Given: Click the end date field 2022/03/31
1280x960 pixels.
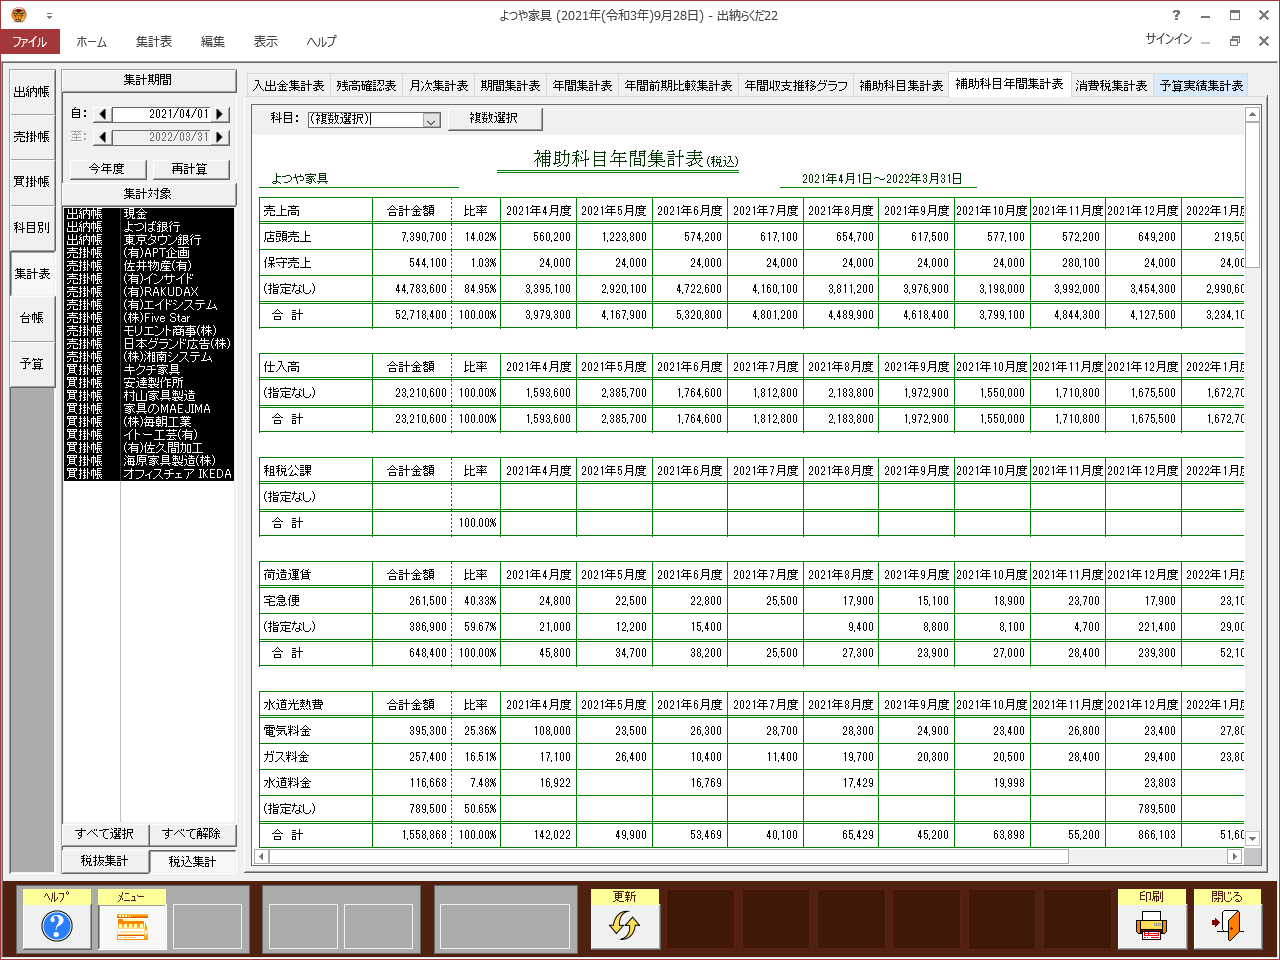Looking at the screenshot, I should click(161, 137).
